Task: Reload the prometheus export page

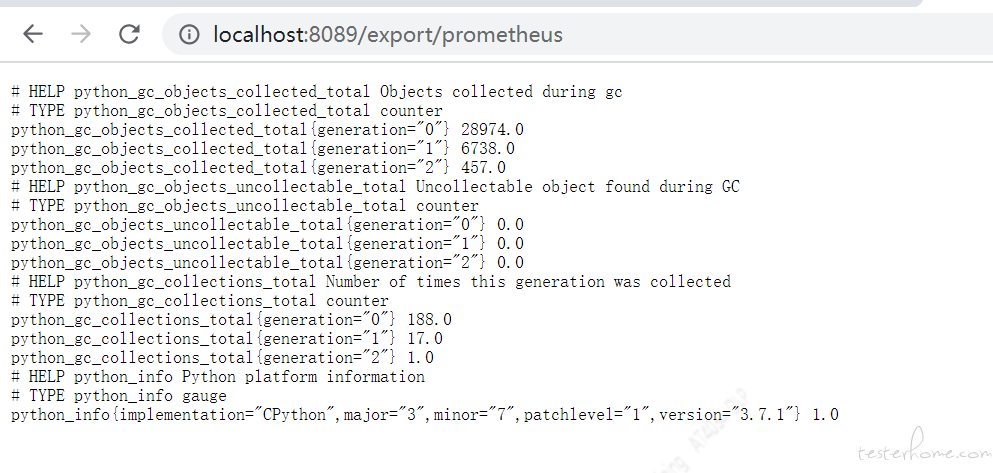Action: 129,34
